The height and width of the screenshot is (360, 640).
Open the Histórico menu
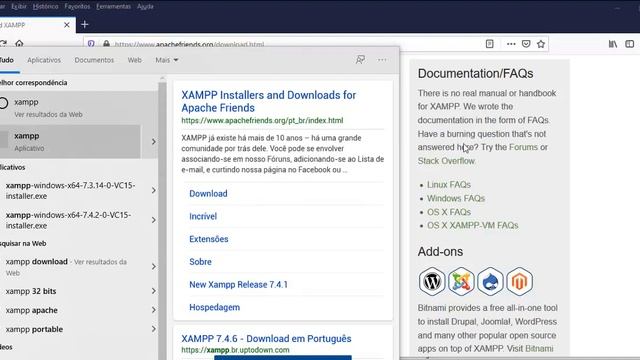pos(45,7)
